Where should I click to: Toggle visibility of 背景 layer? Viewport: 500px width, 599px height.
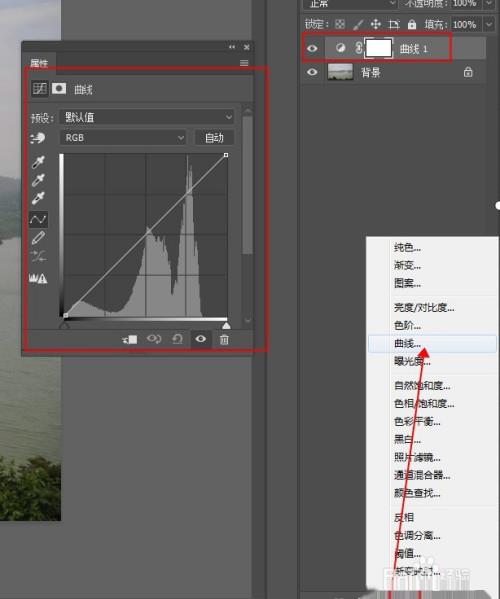(312, 72)
